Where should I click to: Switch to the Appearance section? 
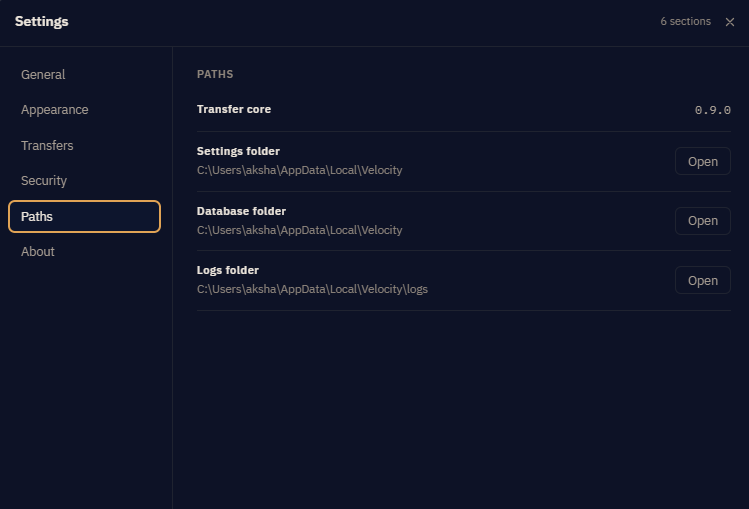85,110
